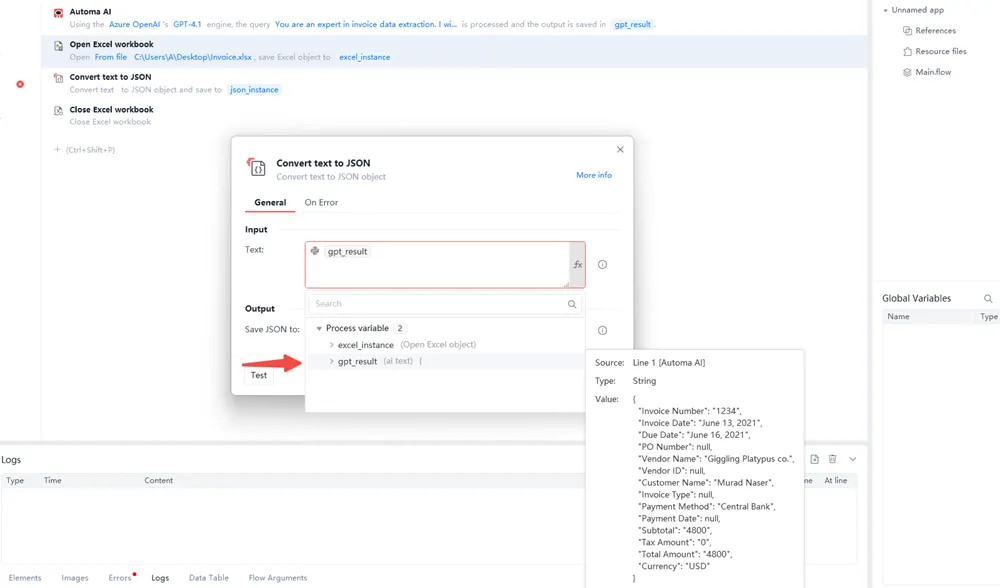Collapse the Process variable tree
The width and height of the screenshot is (1000, 588).
click(319, 327)
